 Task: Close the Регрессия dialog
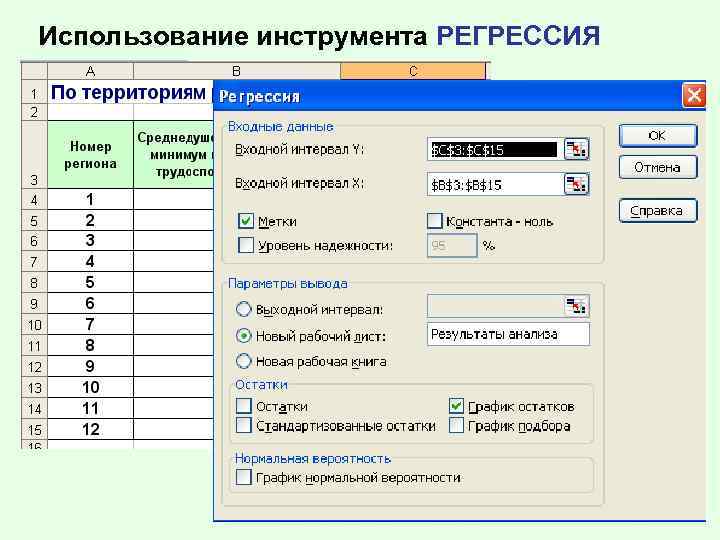pos(693,96)
